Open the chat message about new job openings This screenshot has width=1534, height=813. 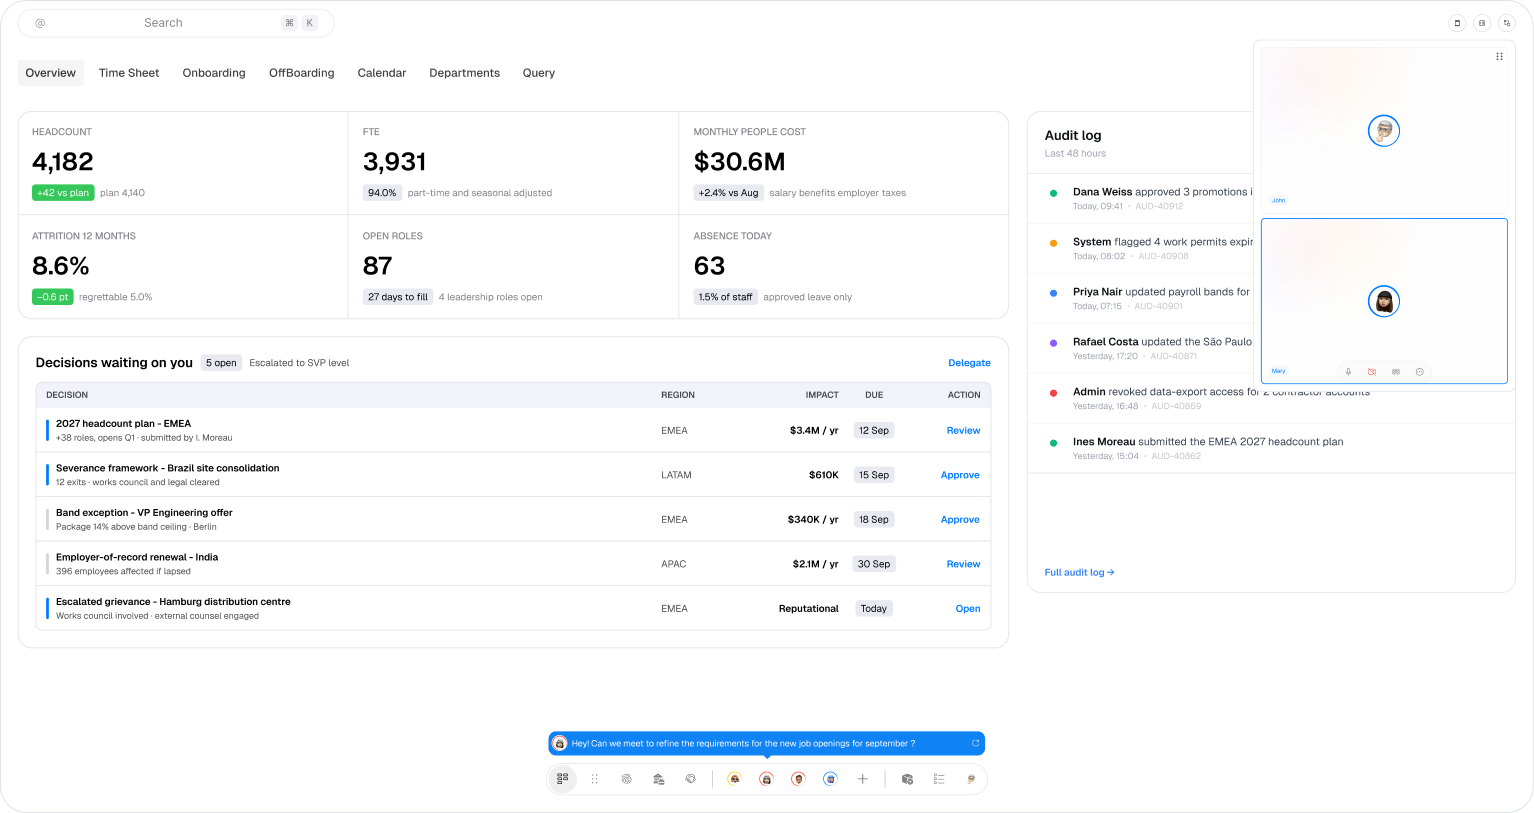(x=766, y=743)
